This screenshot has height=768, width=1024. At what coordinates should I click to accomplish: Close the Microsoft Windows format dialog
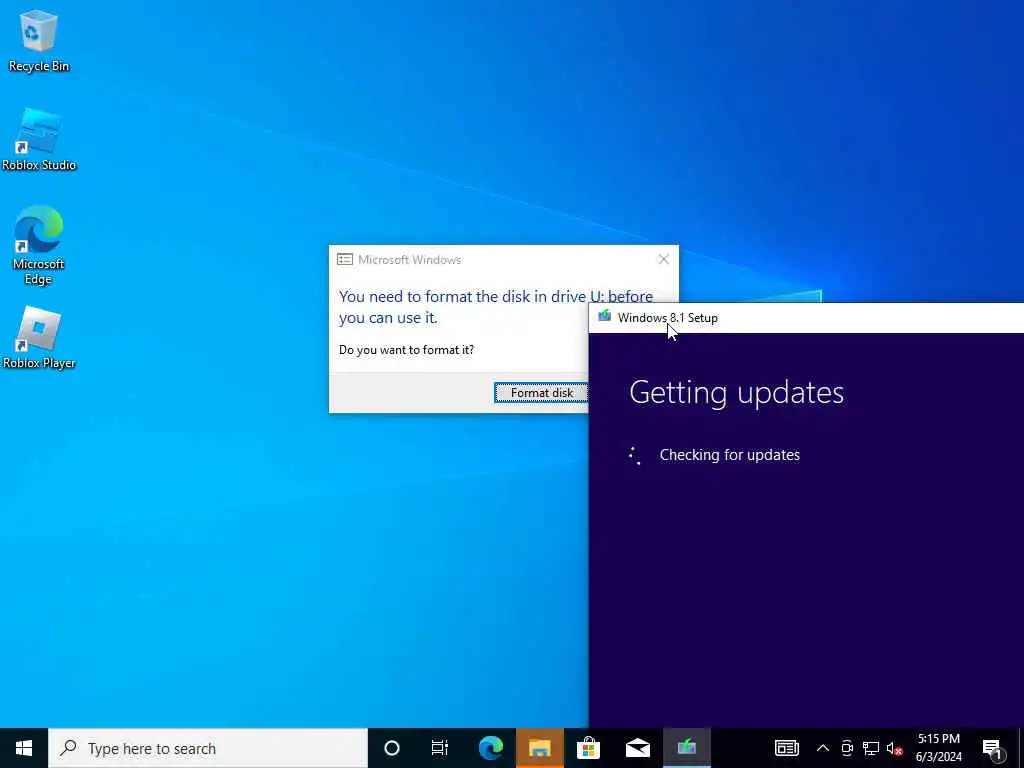pos(664,259)
